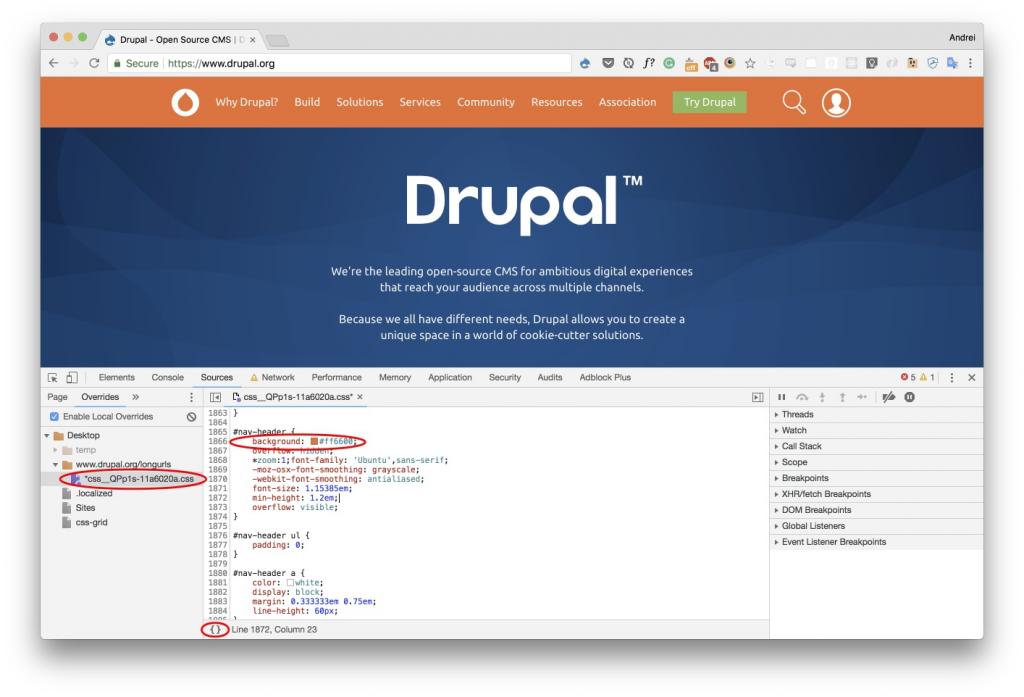Expand the temp folder

pos(56,450)
